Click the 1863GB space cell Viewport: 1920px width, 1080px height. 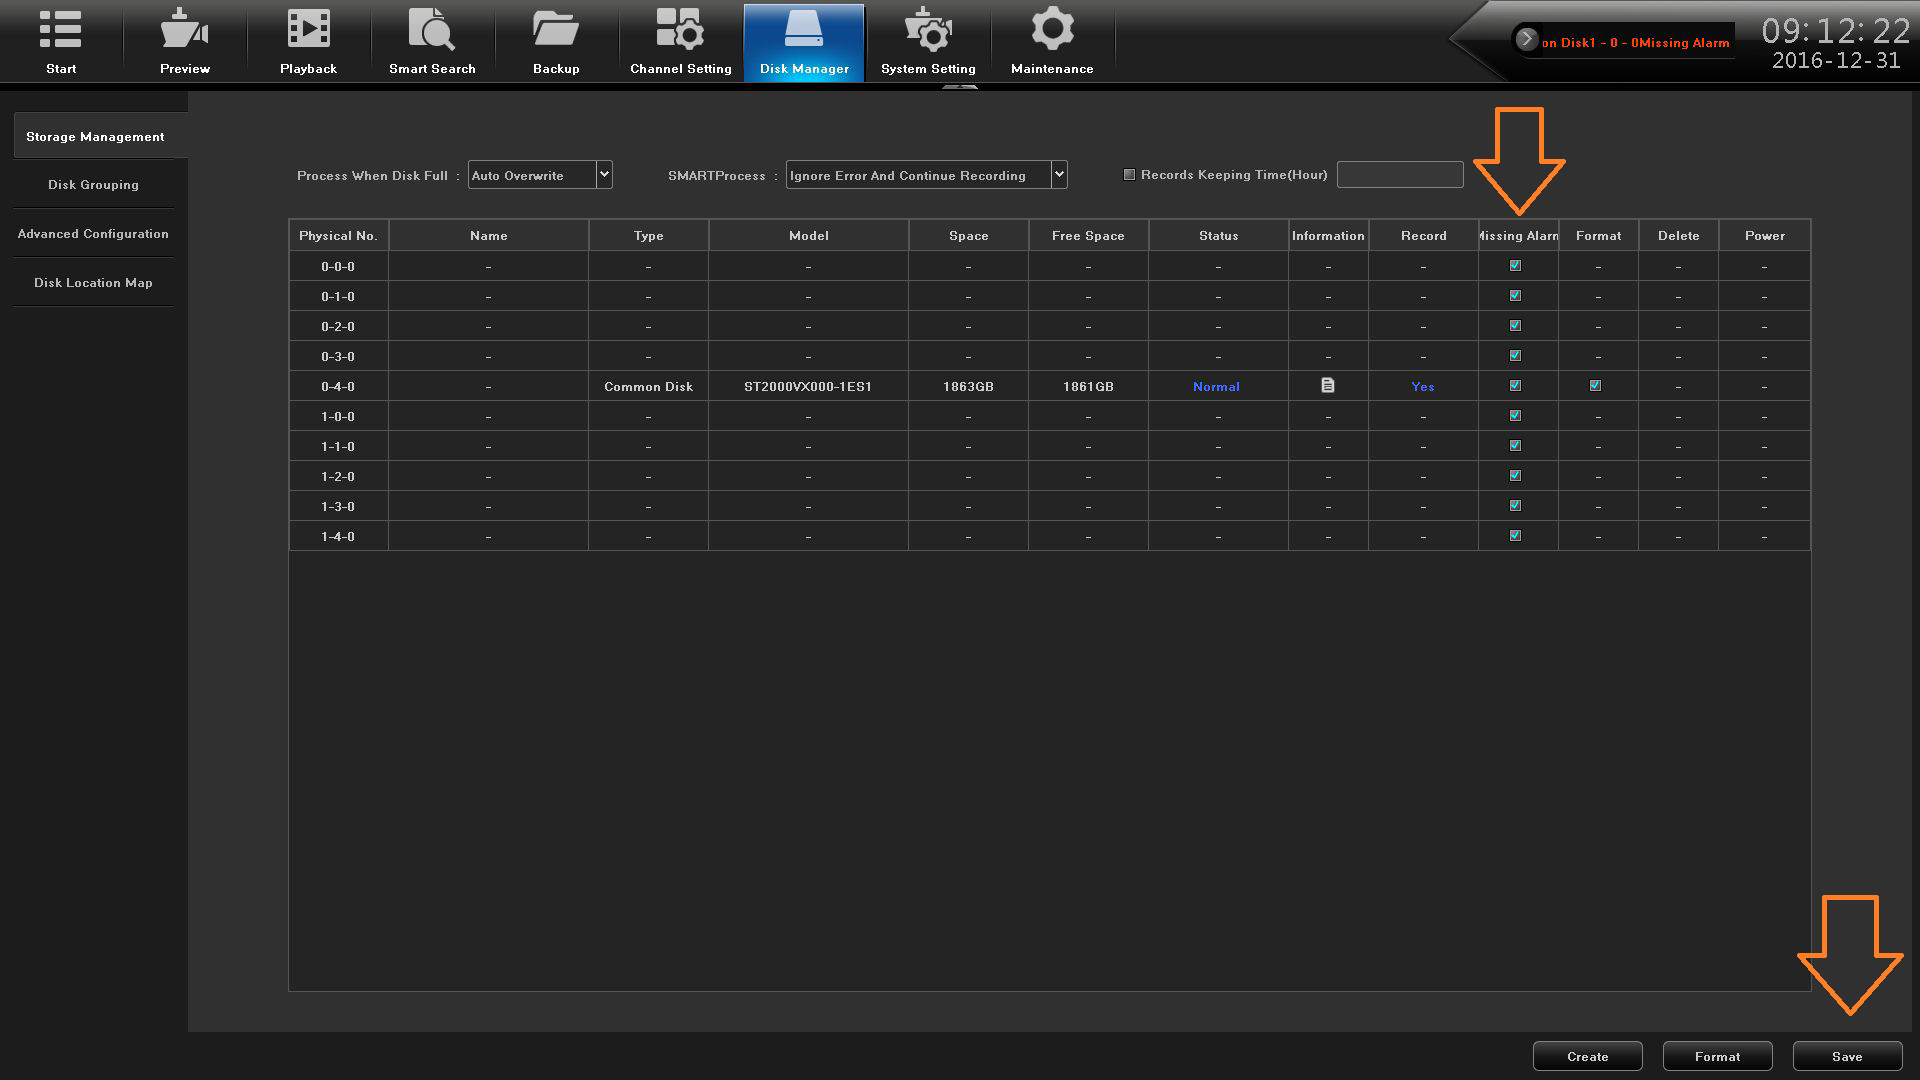pyautogui.click(x=968, y=386)
